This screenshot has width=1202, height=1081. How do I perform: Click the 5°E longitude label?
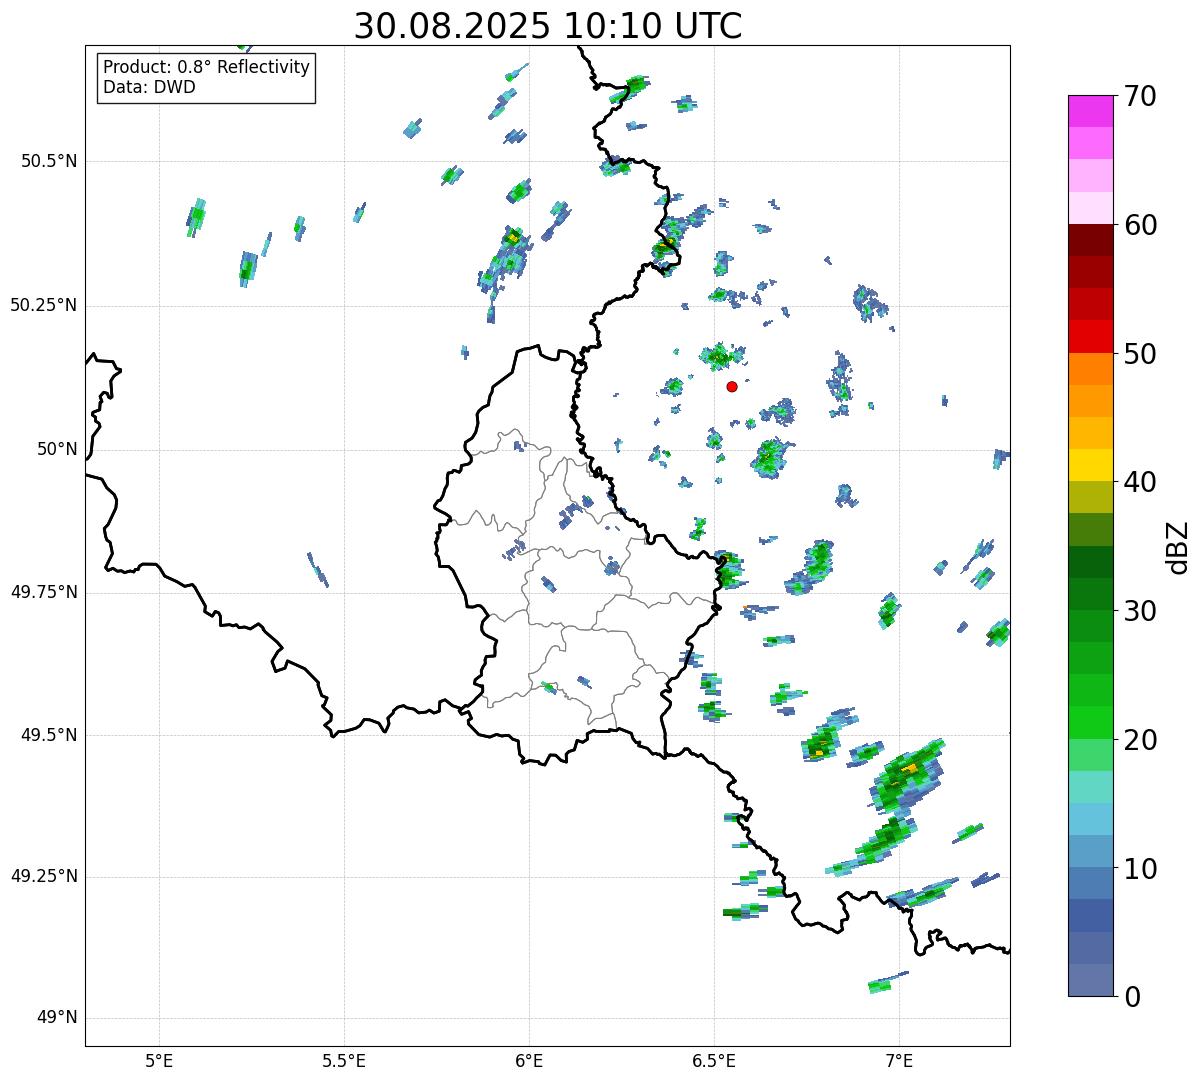(x=159, y=1060)
